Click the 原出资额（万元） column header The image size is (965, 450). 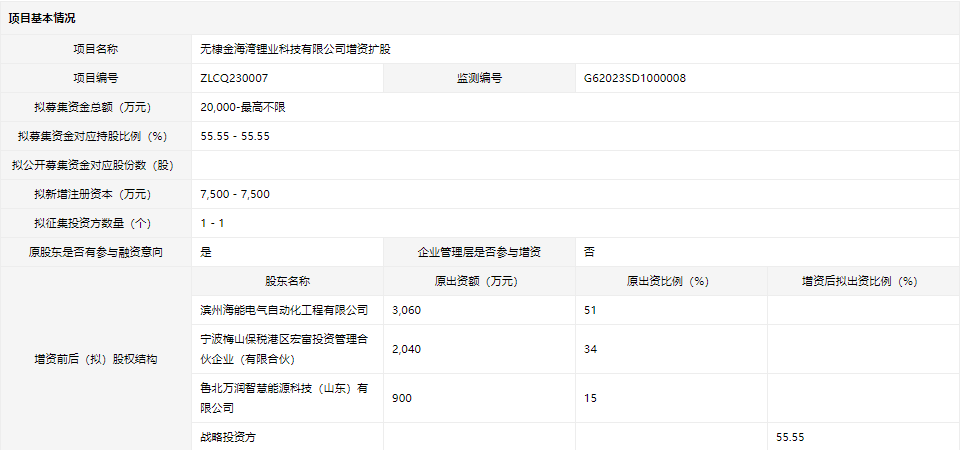(479, 281)
